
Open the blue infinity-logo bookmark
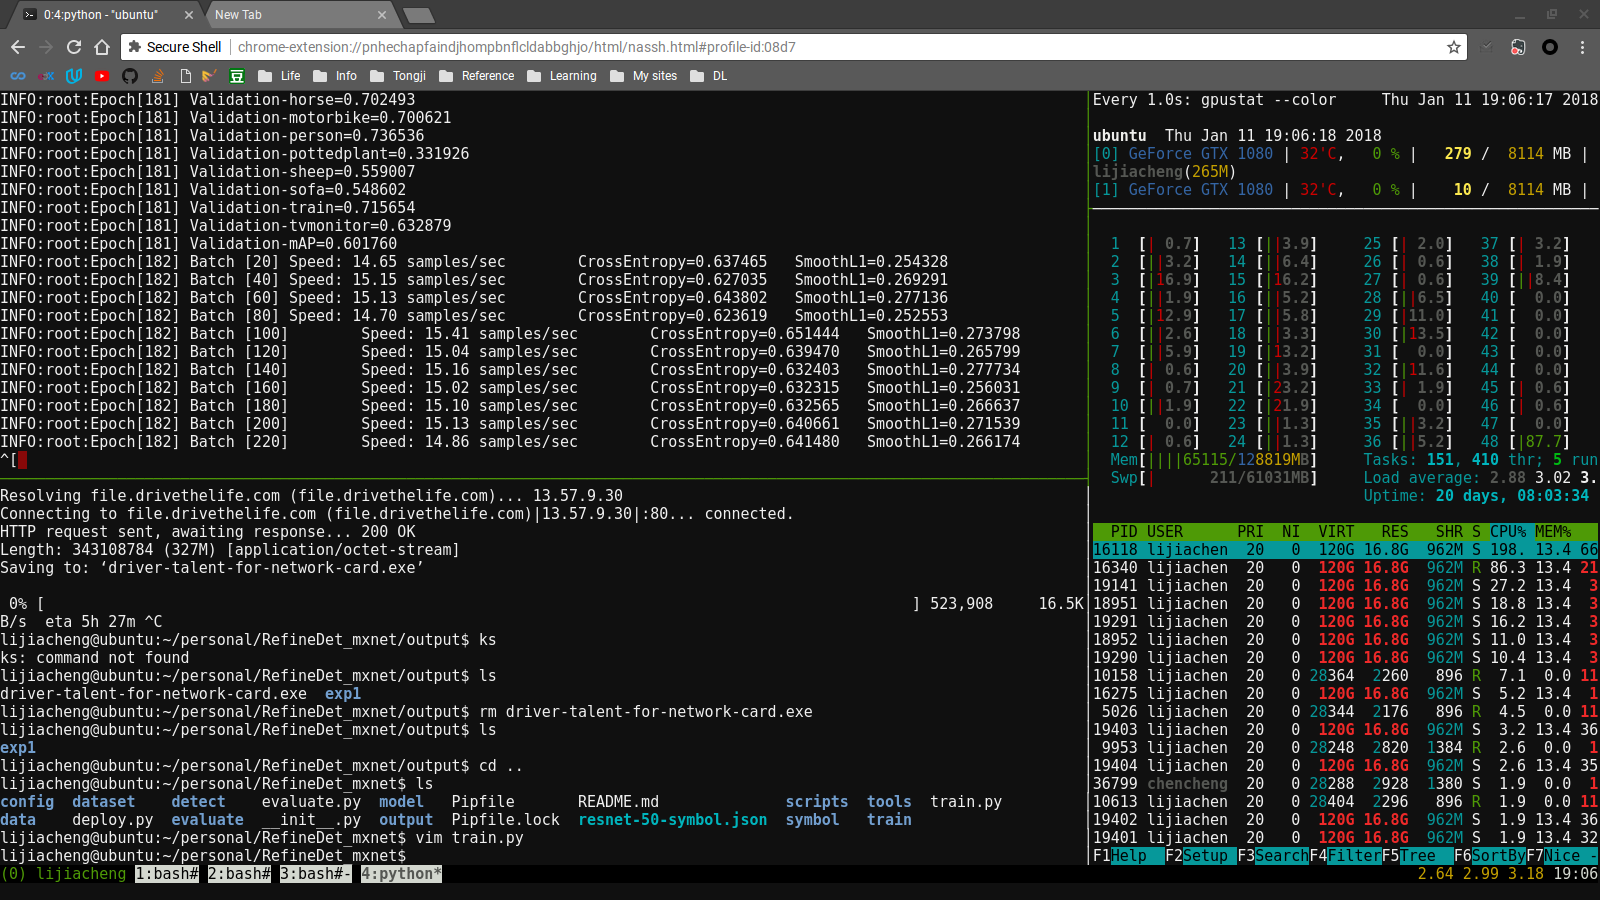(x=18, y=76)
